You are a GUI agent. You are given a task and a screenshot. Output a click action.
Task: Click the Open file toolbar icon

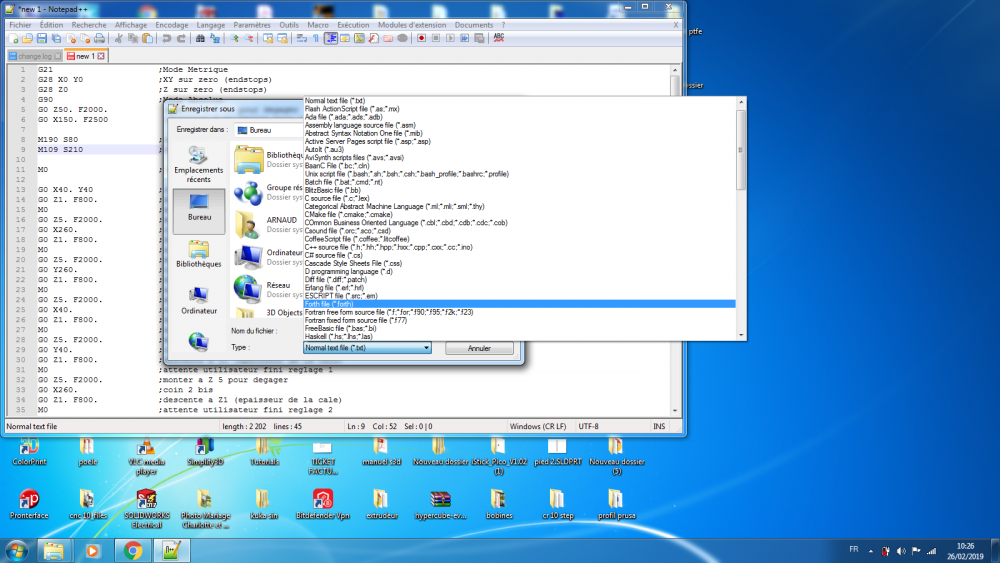click(27, 38)
